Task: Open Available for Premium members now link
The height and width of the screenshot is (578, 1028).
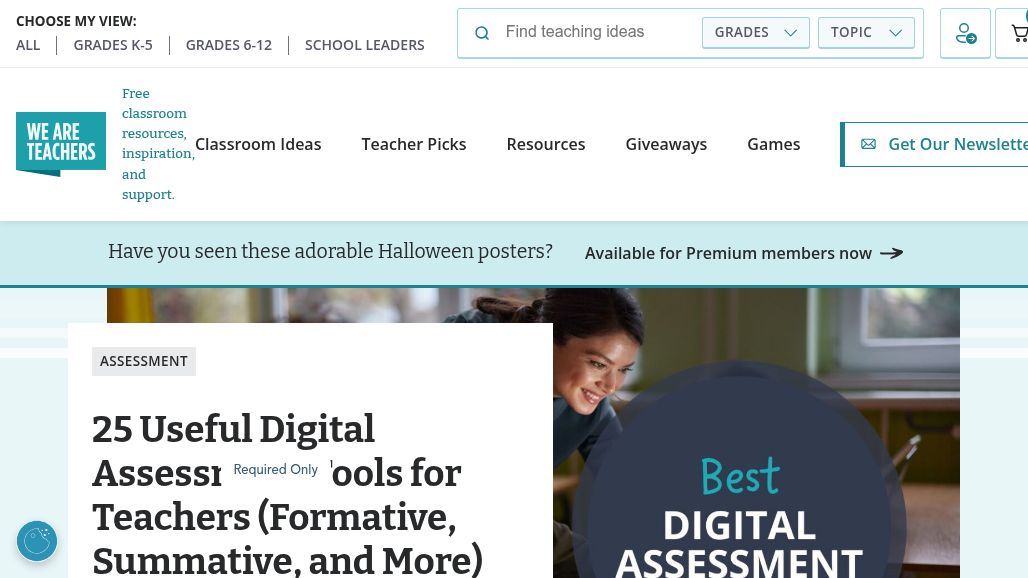Action: [743, 253]
